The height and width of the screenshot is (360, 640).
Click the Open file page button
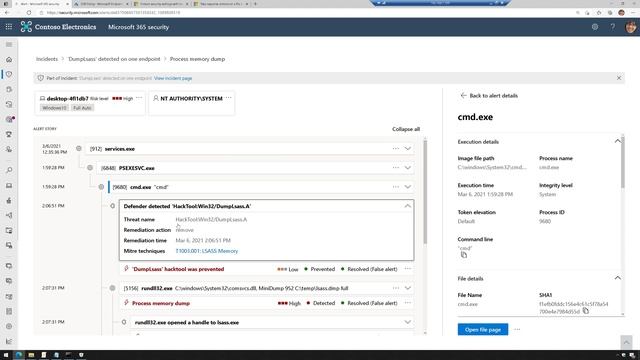[483, 329]
